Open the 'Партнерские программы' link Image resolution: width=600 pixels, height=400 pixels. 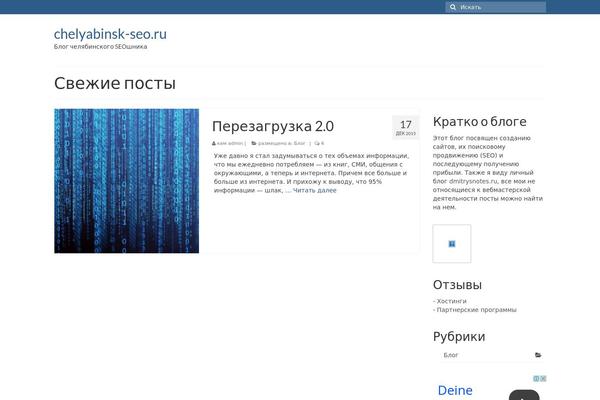pos(476,310)
